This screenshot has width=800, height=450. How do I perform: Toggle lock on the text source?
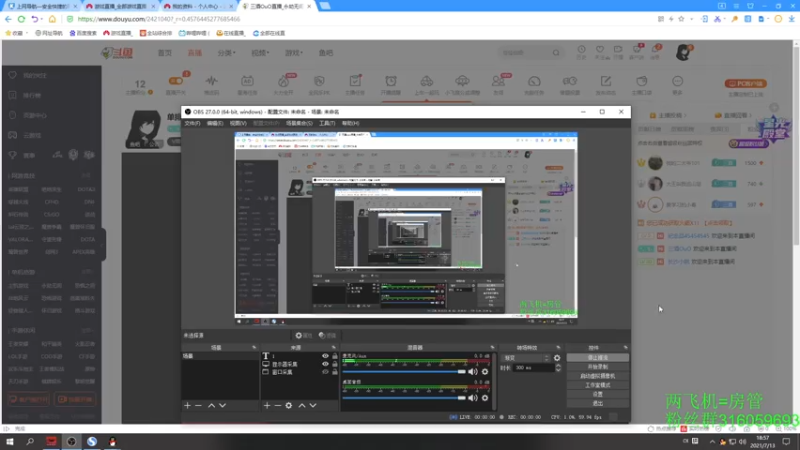click(335, 356)
